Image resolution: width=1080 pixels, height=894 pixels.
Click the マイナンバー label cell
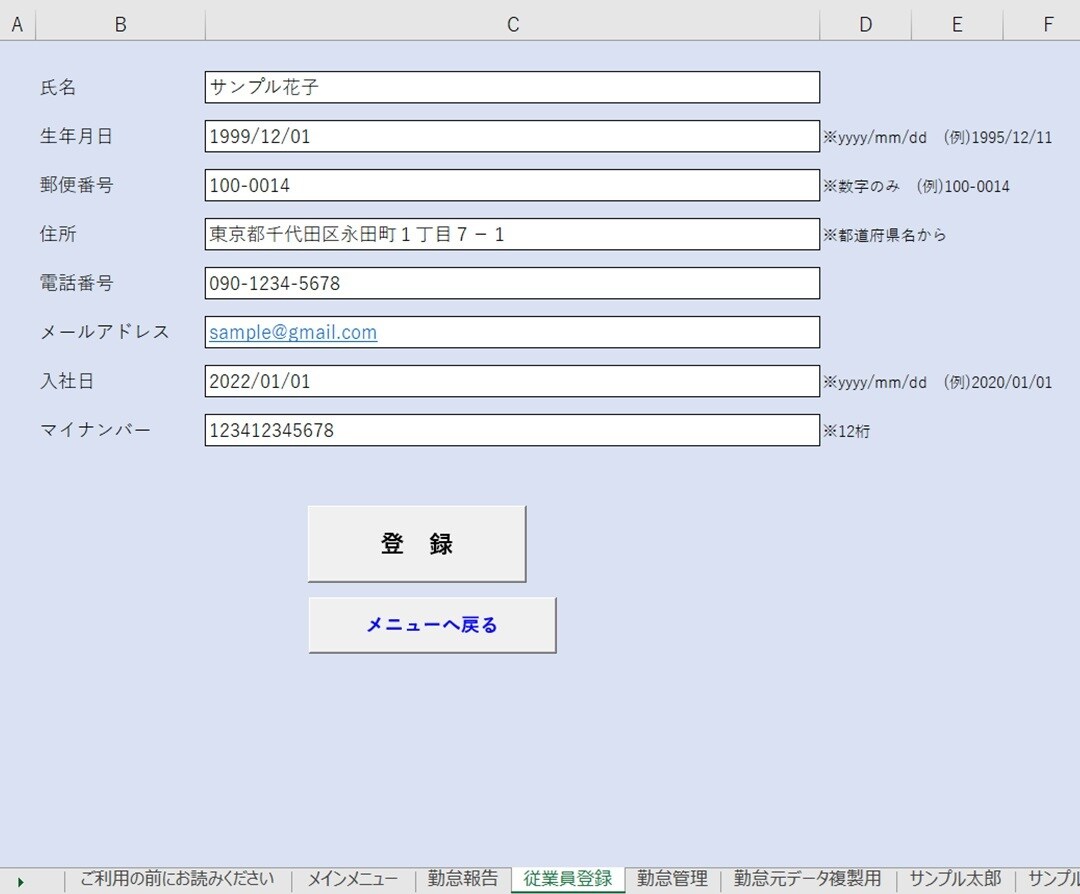95,430
